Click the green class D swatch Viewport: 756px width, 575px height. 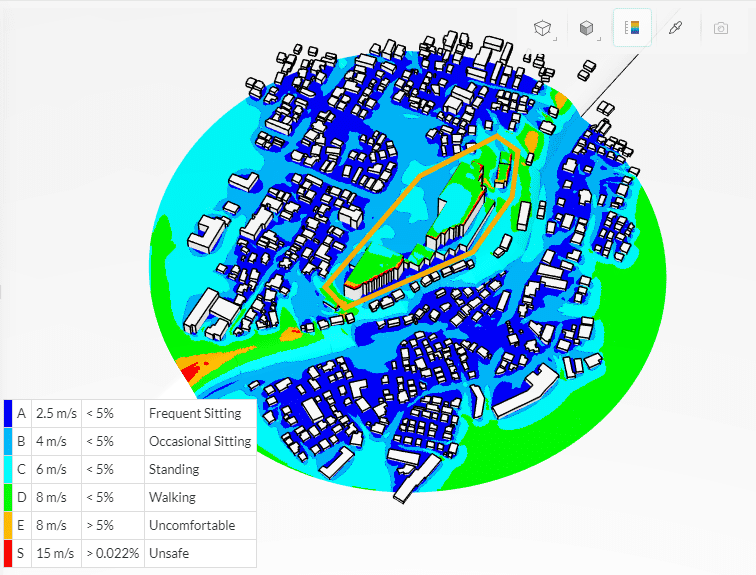pos(8,497)
